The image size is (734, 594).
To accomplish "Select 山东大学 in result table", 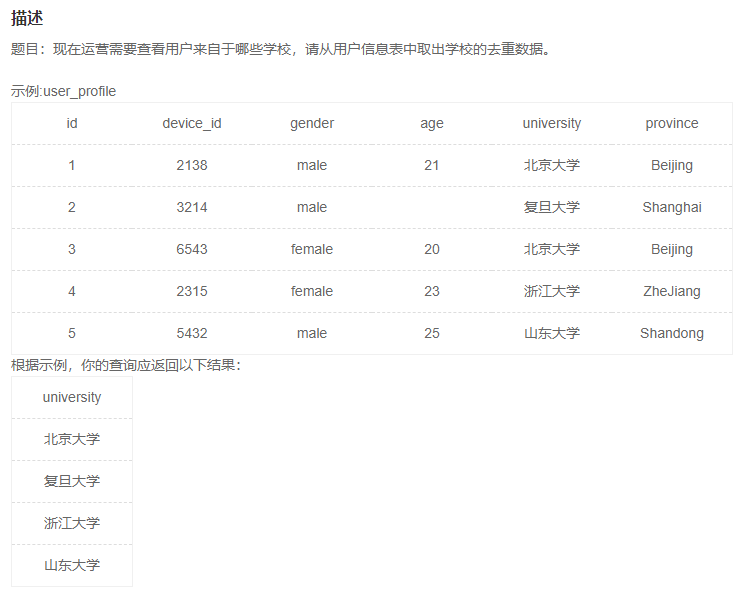I will (72, 565).
